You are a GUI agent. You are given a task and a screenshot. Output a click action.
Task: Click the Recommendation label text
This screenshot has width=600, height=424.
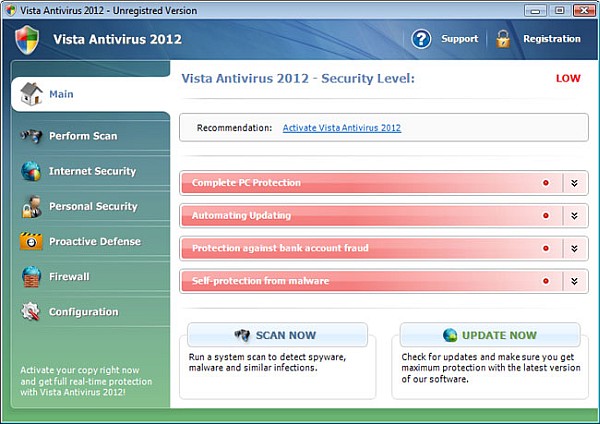[x=234, y=128]
